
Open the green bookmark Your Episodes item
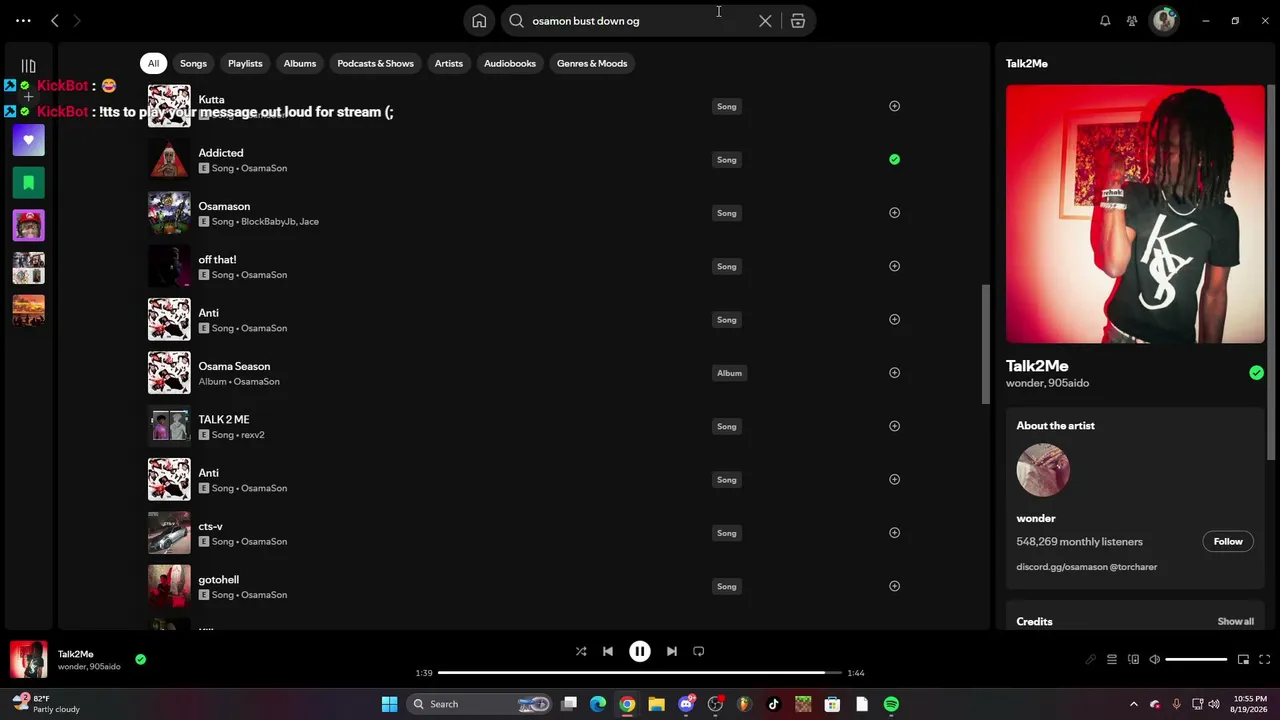pyautogui.click(x=28, y=183)
